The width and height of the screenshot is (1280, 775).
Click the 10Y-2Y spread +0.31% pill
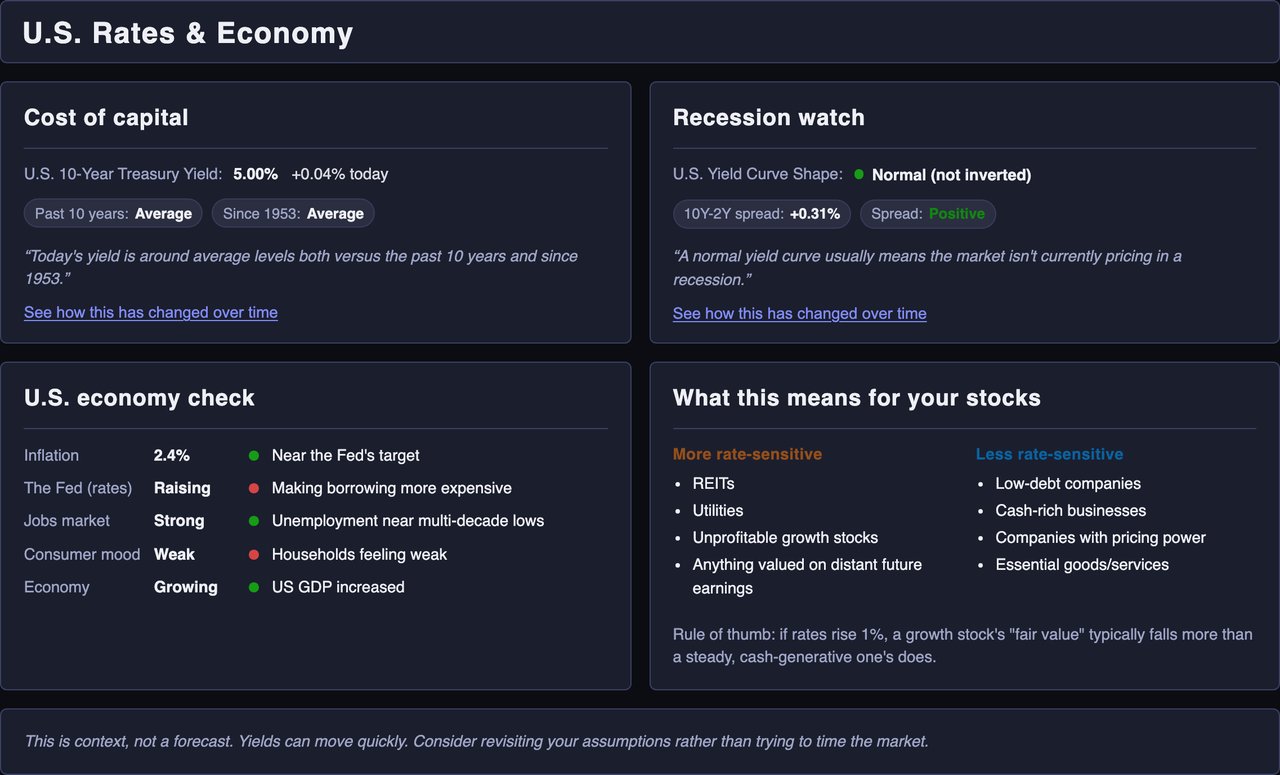point(762,213)
